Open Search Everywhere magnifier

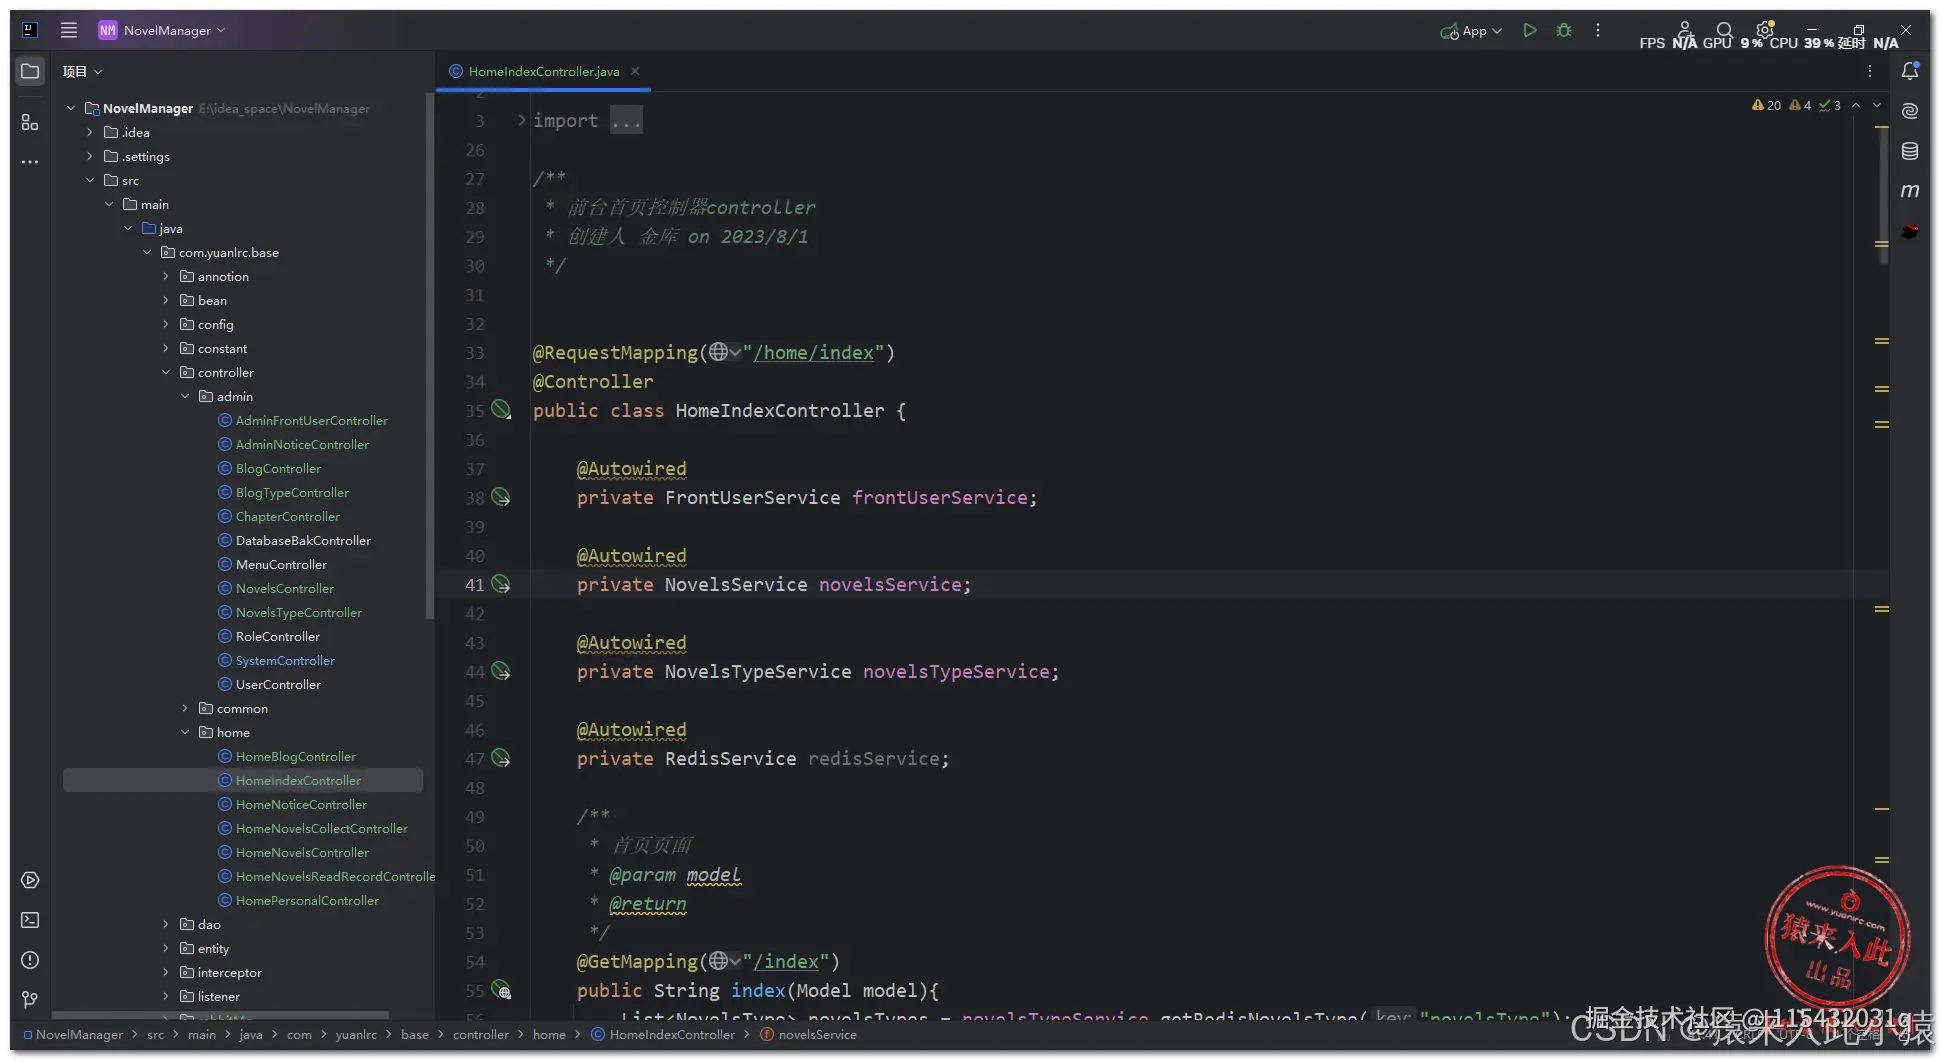[x=1724, y=30]
